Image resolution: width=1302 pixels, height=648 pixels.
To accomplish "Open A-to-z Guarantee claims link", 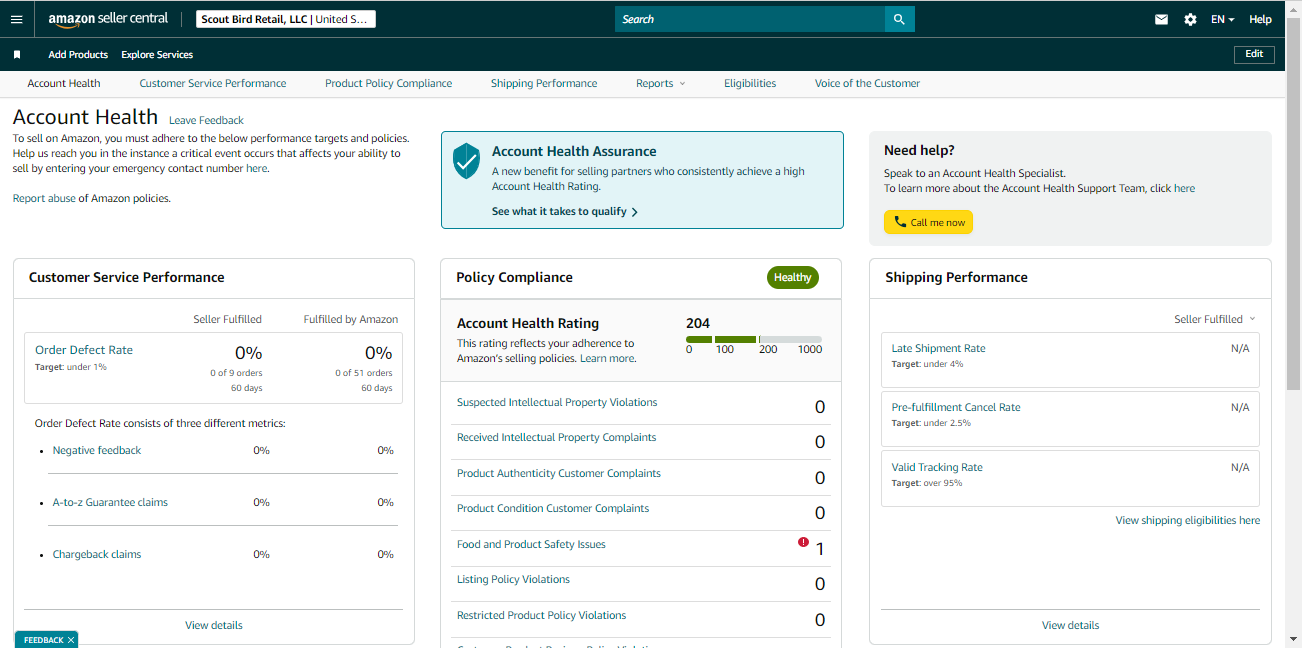I will pos(110,502).
